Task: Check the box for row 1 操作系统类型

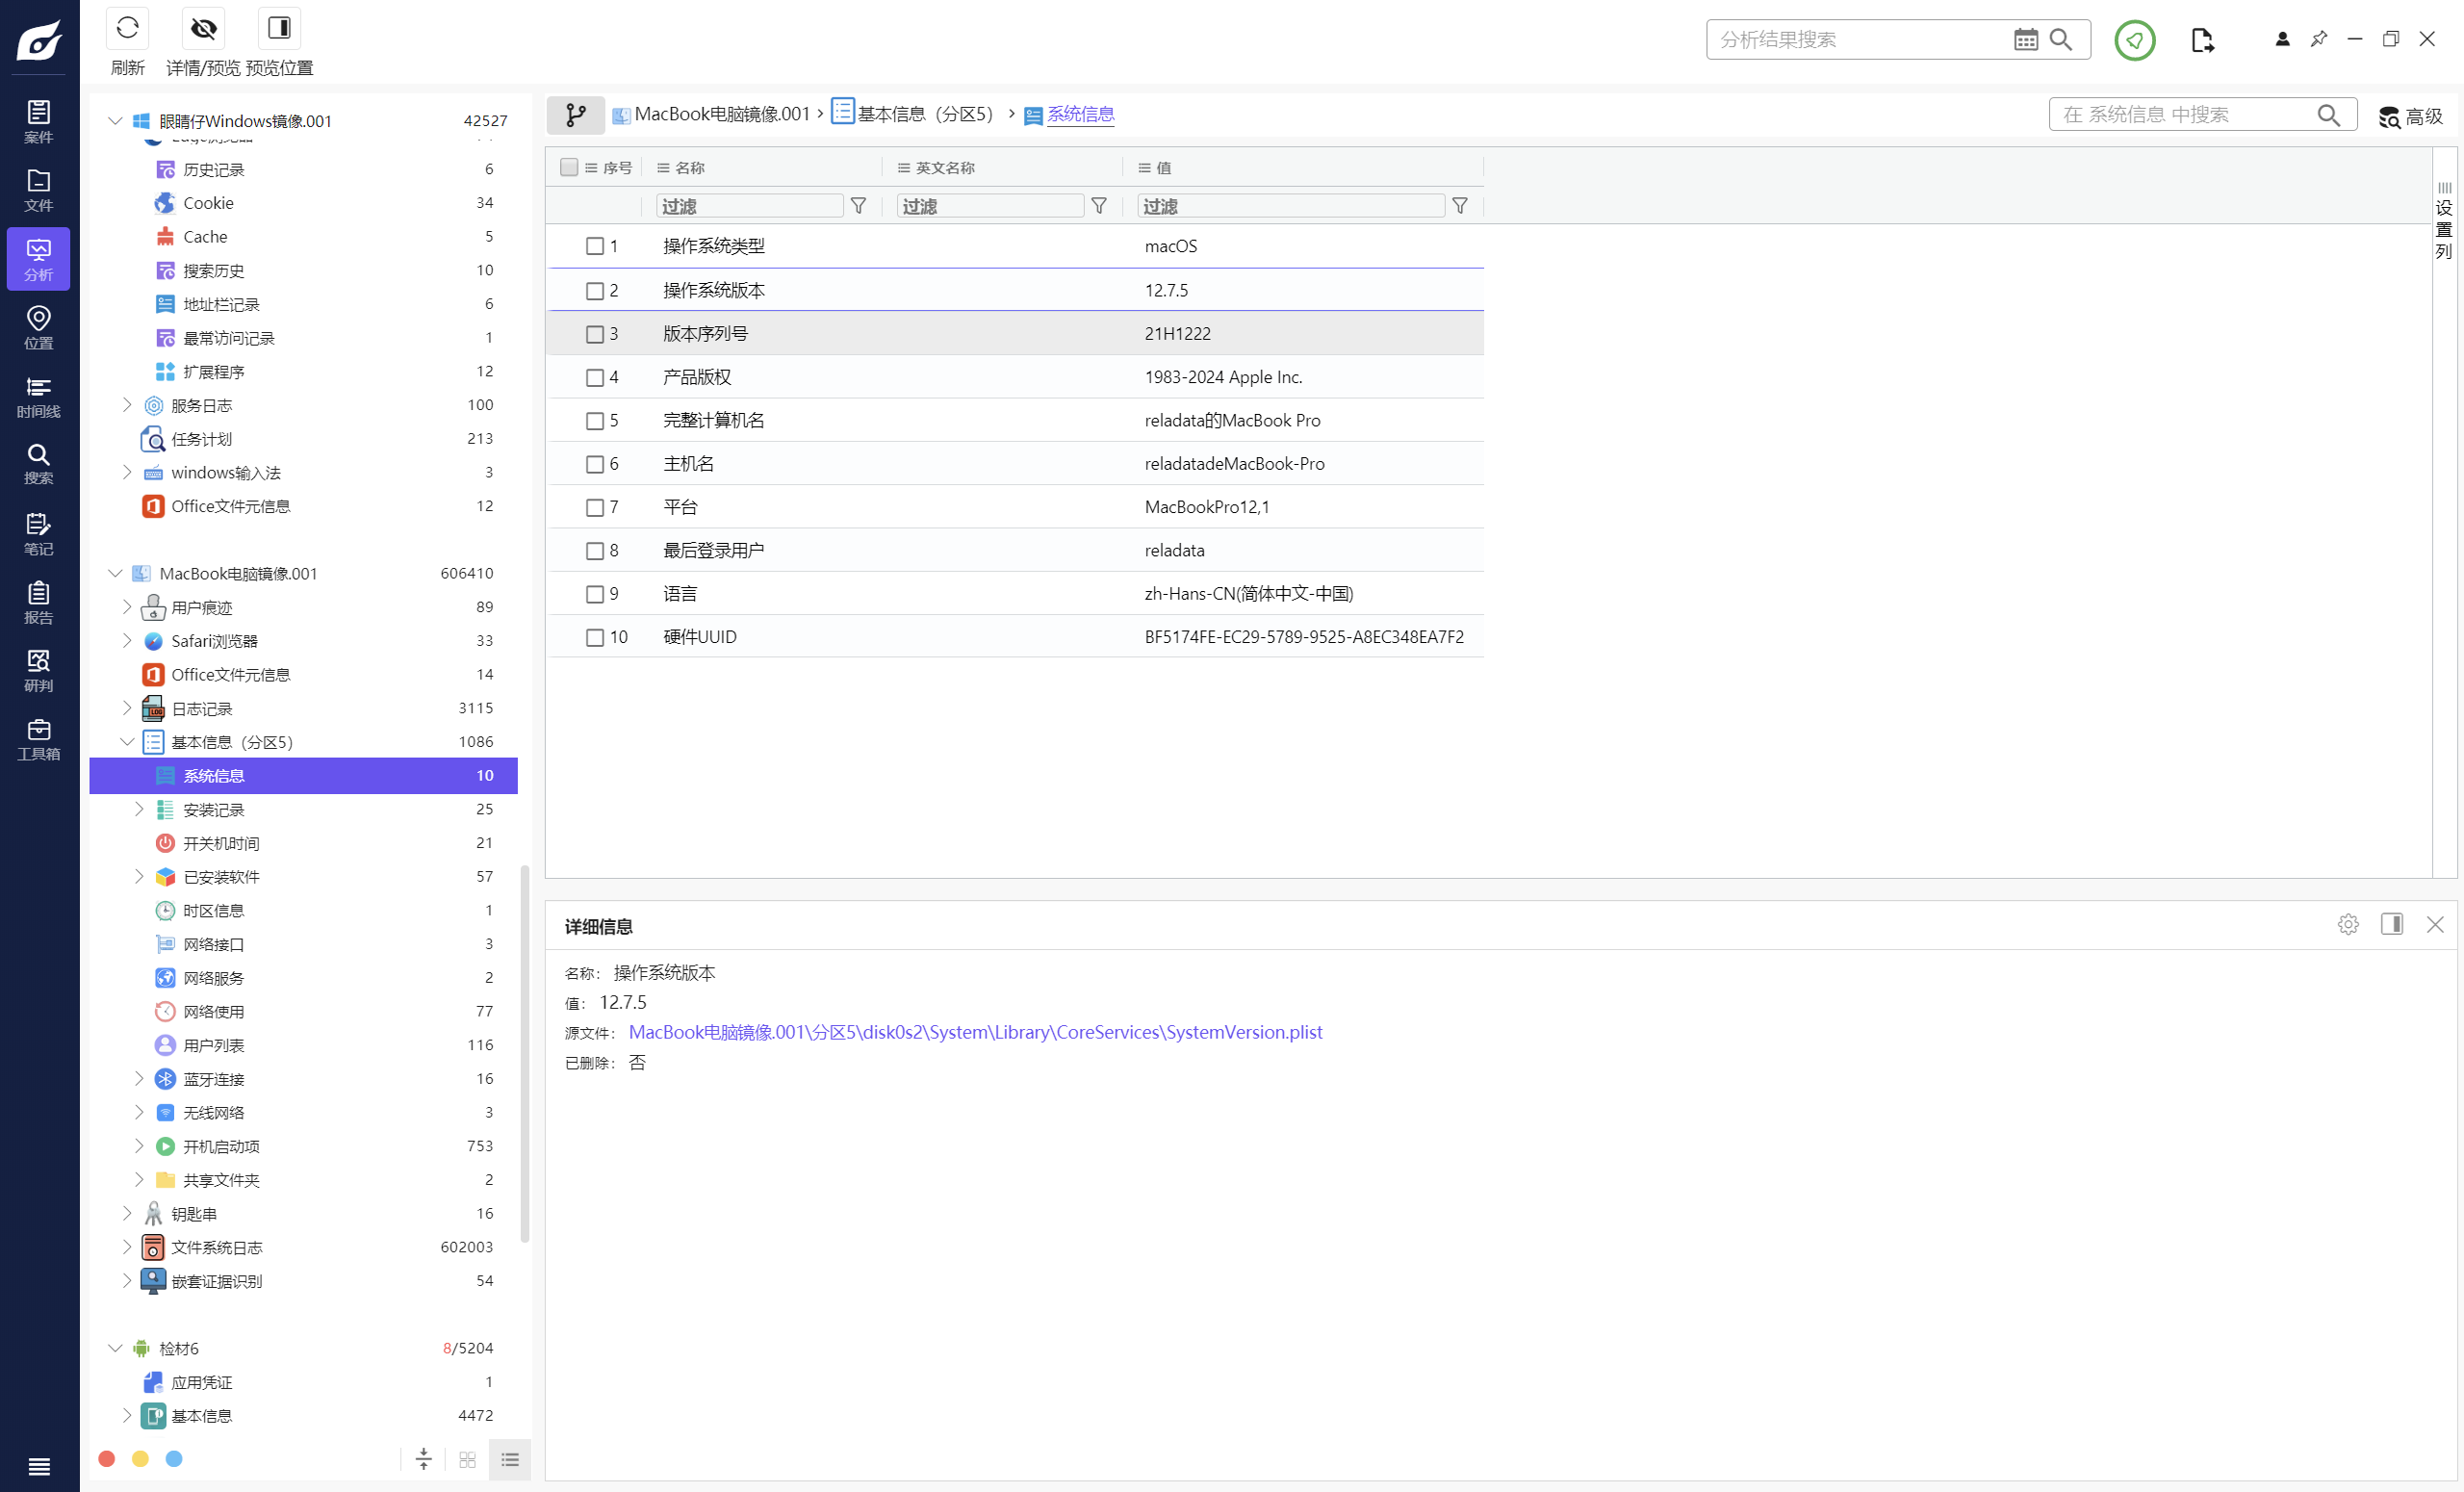Action: click(595, 246)
